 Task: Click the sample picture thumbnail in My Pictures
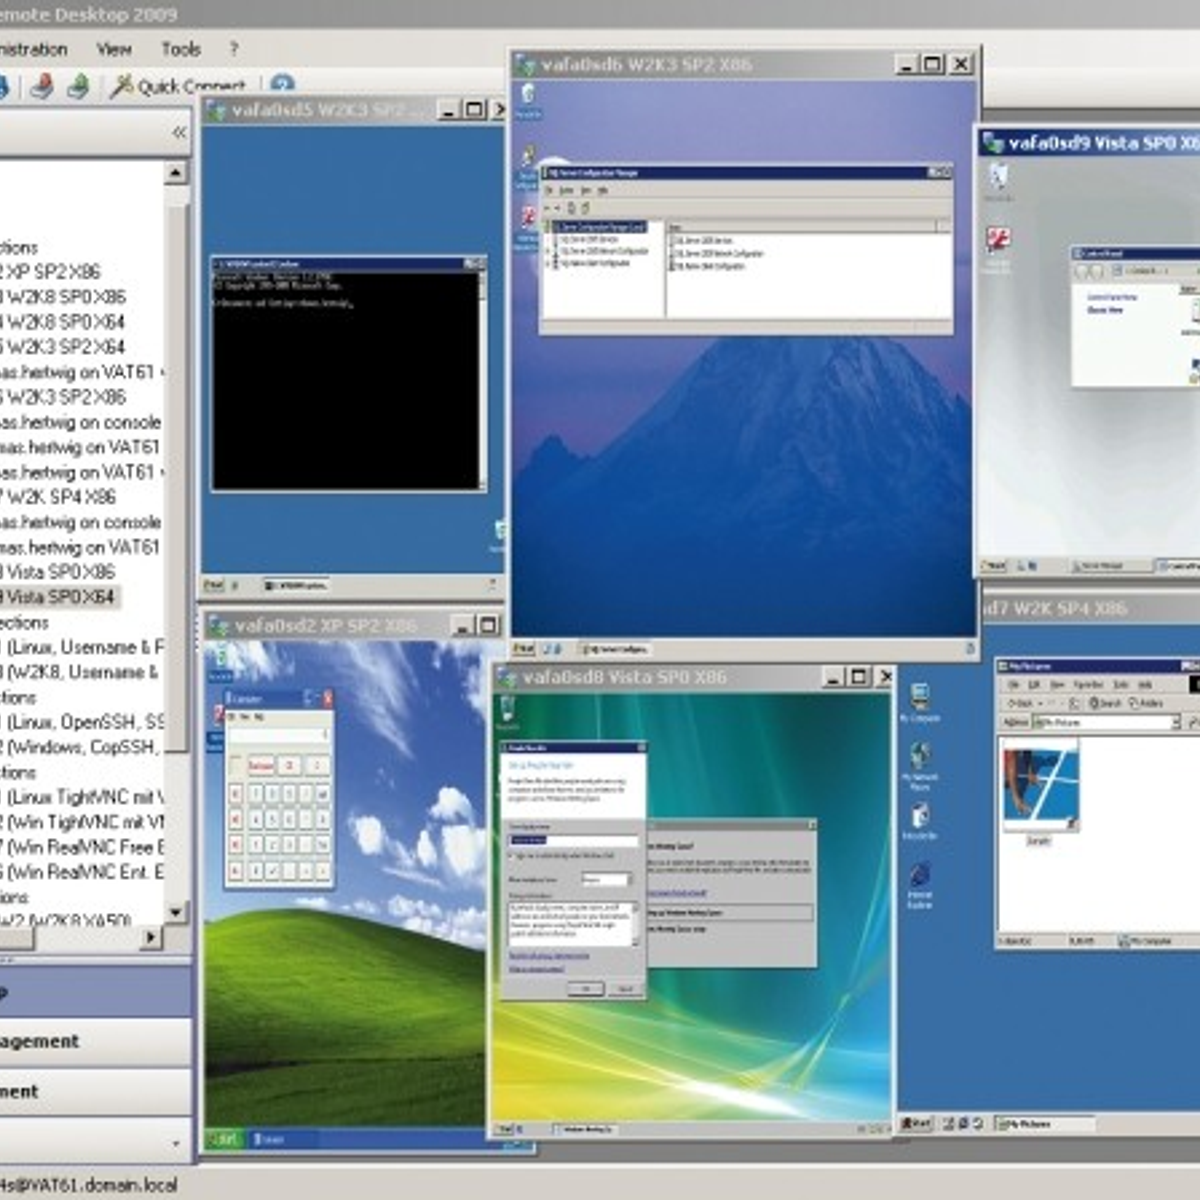(x=1040, y=784)
